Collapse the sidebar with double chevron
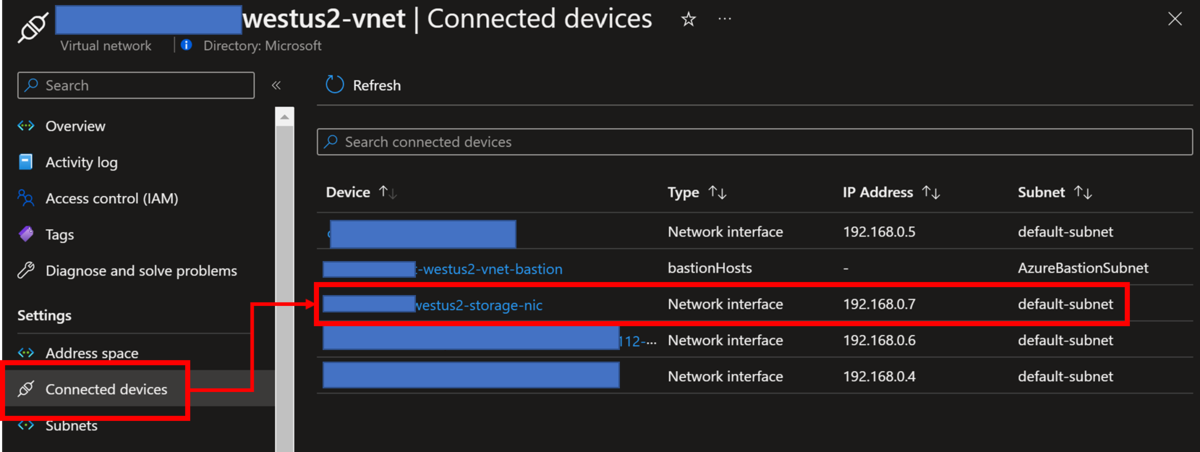Viewport: 1200px width, 452px height. [x=276, y=86]
